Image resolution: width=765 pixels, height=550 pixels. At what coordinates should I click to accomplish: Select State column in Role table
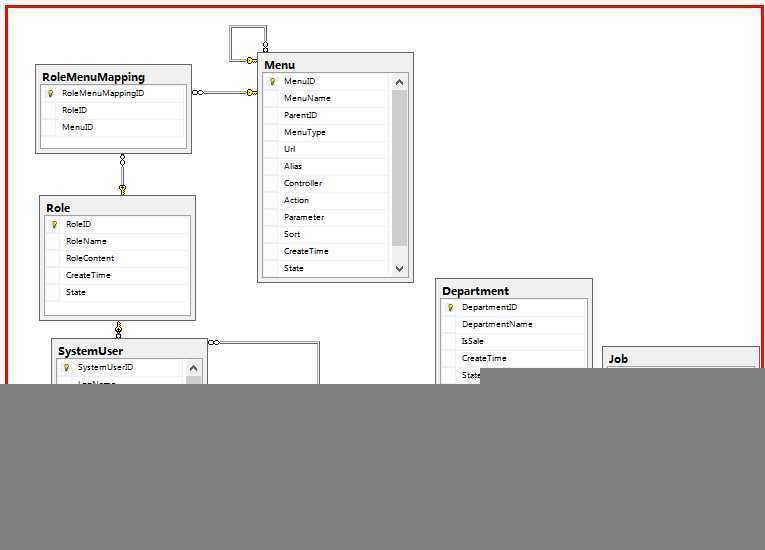pos(117,293)
